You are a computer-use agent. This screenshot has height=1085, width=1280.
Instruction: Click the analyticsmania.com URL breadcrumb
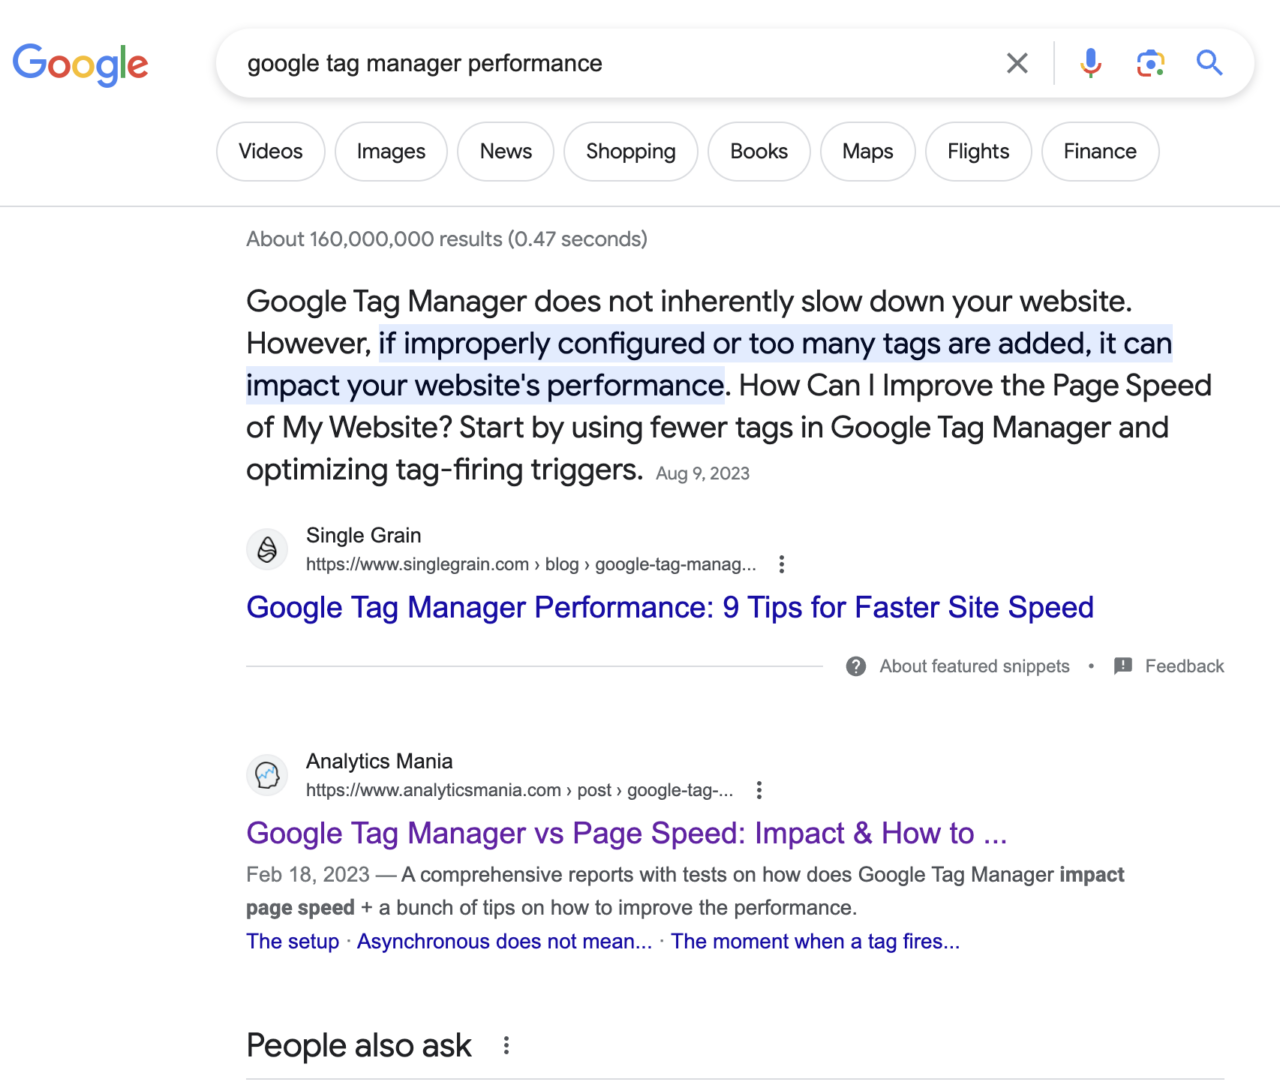pos(519,790)
